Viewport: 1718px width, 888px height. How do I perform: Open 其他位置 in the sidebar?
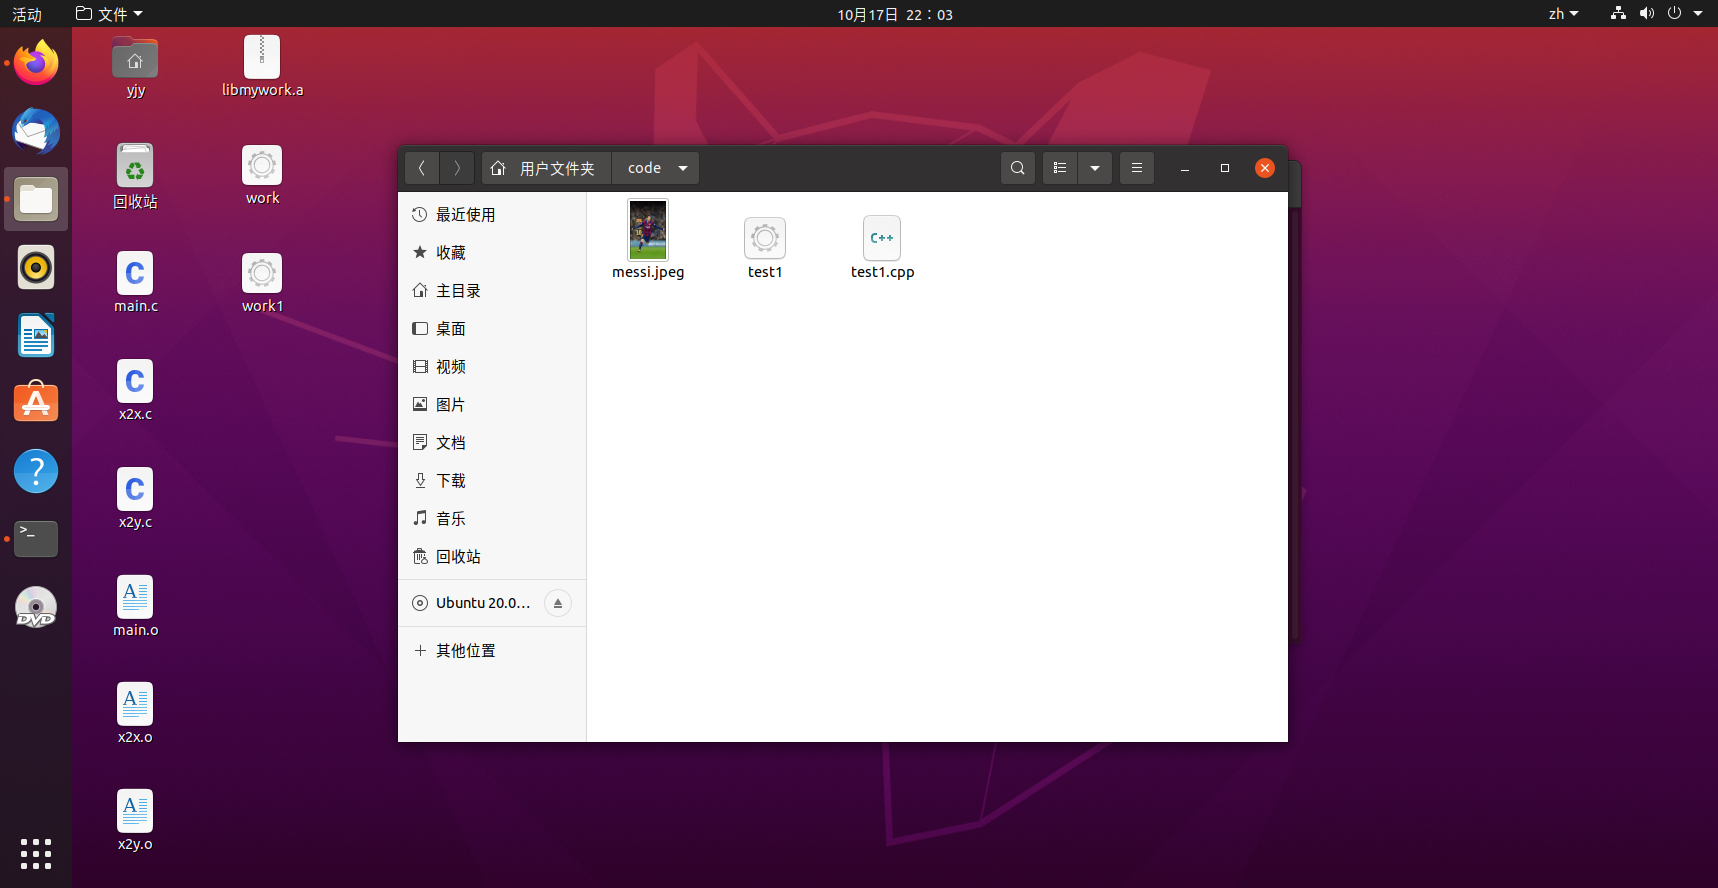point(492,651)
